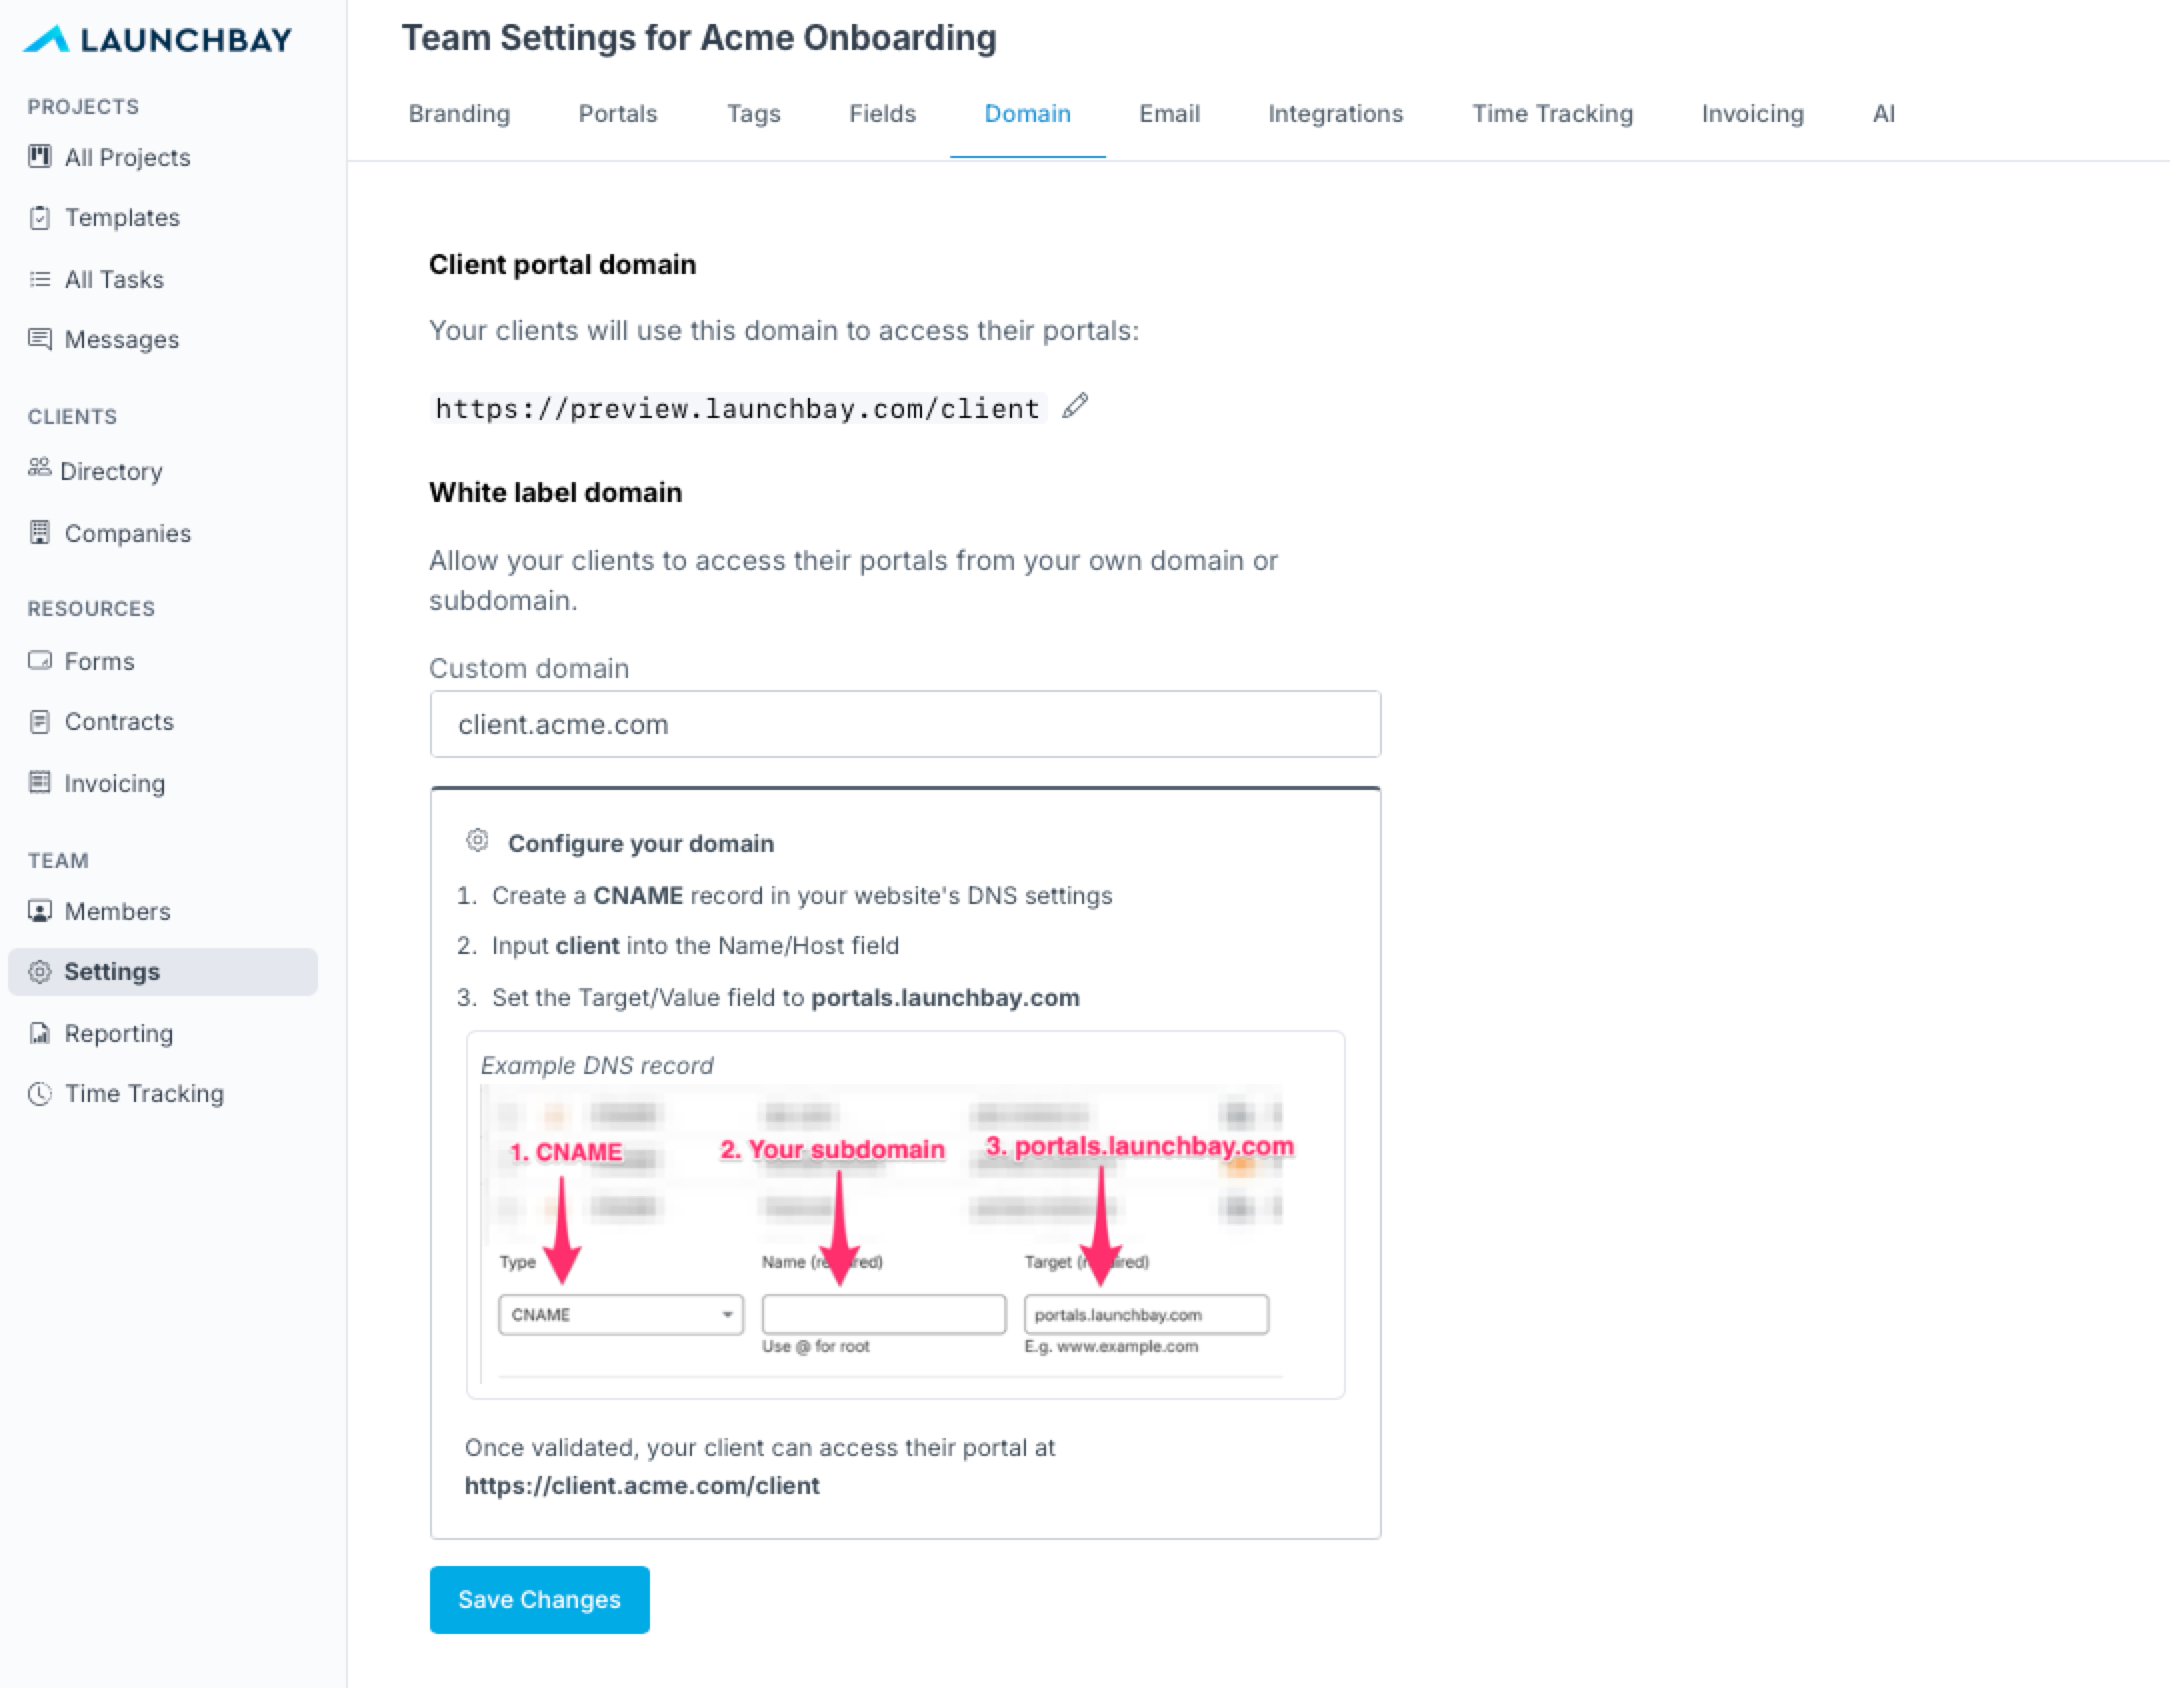Open All Projects via its board icon
Screen dimensions: 2170x1688
pos(40,157)
